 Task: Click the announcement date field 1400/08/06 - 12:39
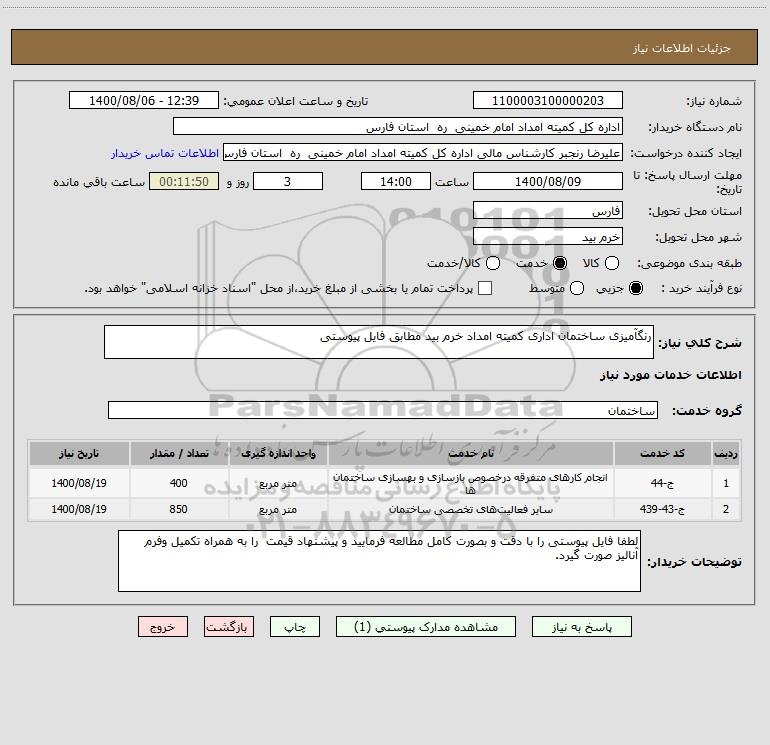pyautogui.click(x=144, y=100)
